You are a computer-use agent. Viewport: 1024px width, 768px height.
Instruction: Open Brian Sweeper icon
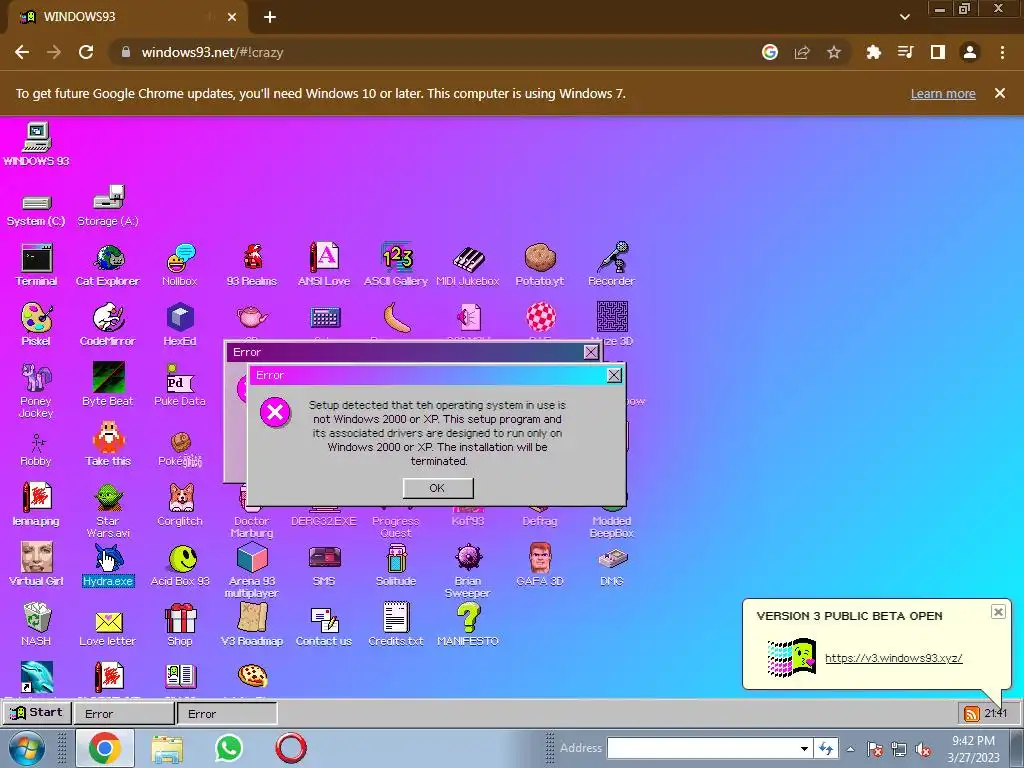[x=468, y=570]
